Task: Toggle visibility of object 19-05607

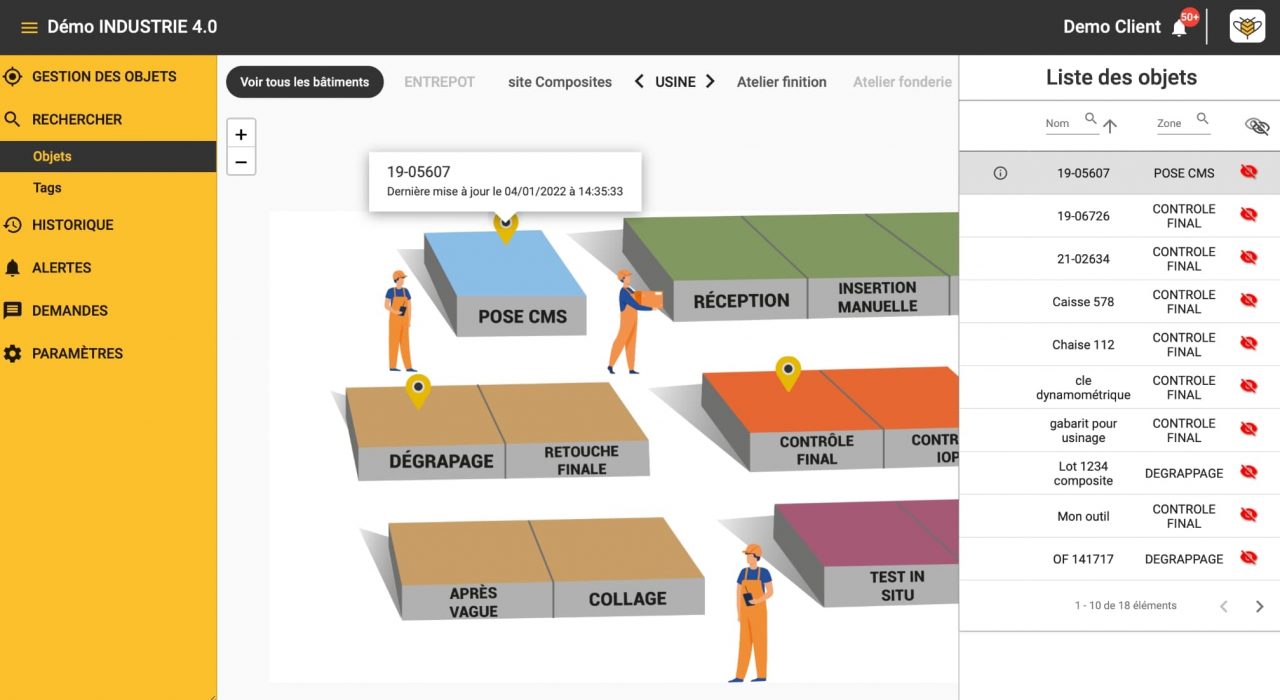Action: (x=1248, y=172)
